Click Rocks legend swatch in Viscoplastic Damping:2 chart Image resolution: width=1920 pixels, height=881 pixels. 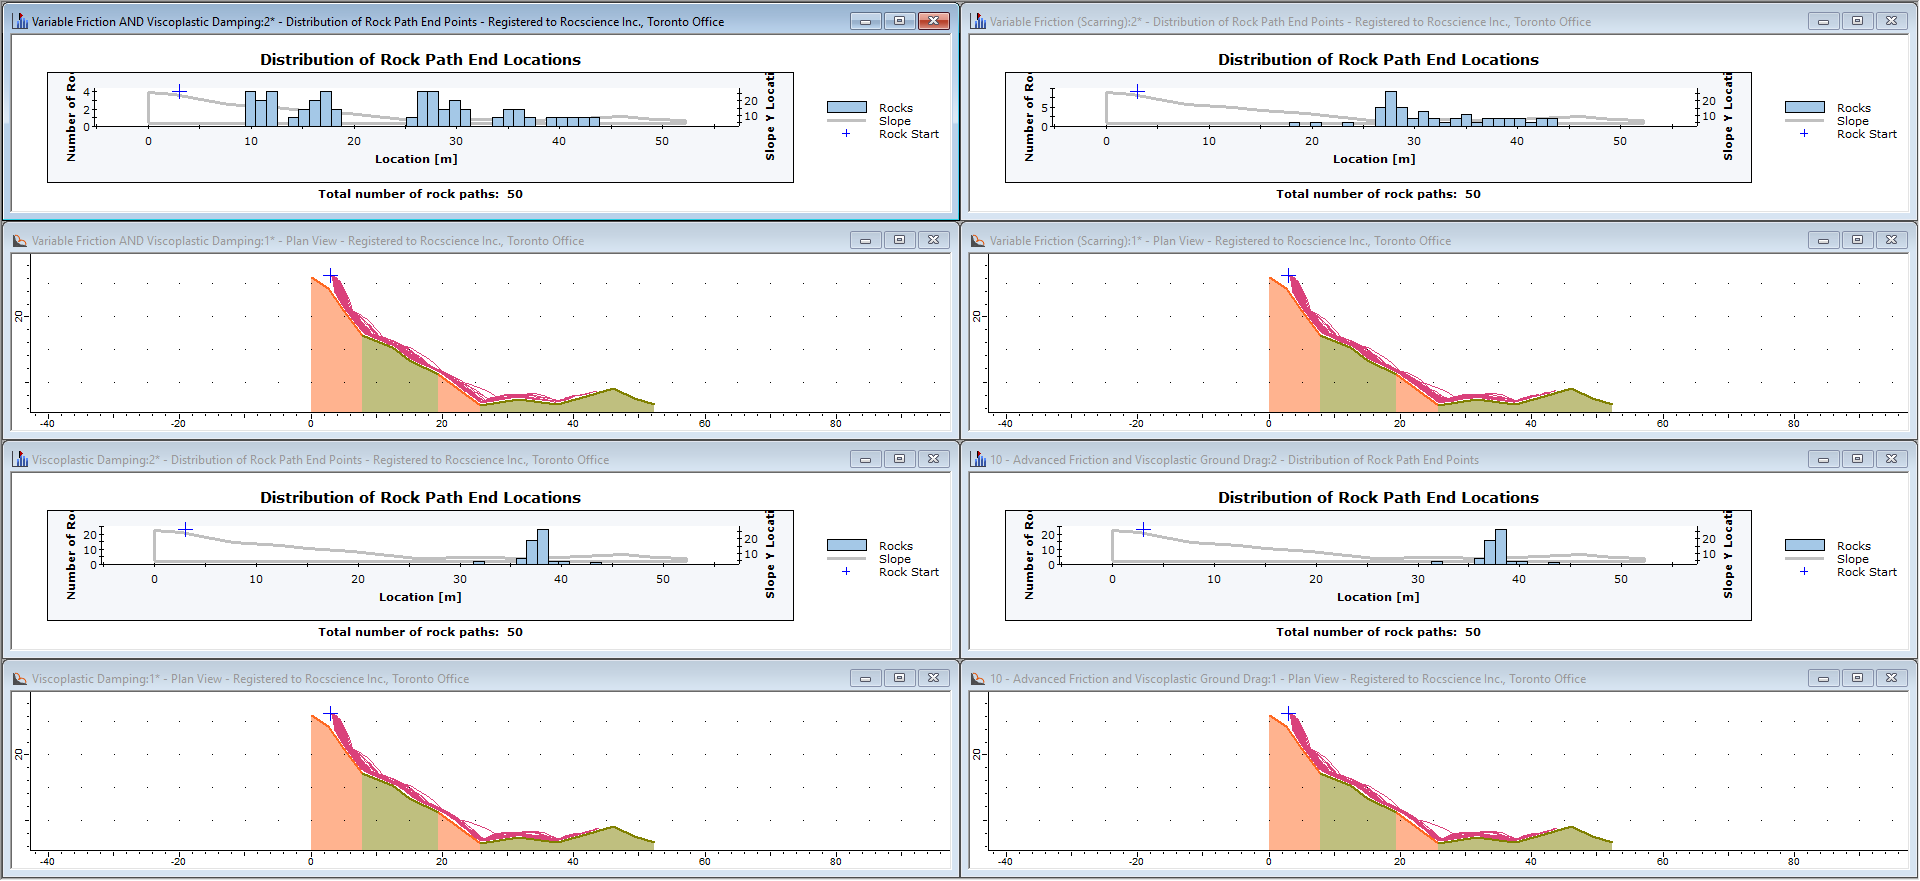pyautogui.click(x=846, y=545)
